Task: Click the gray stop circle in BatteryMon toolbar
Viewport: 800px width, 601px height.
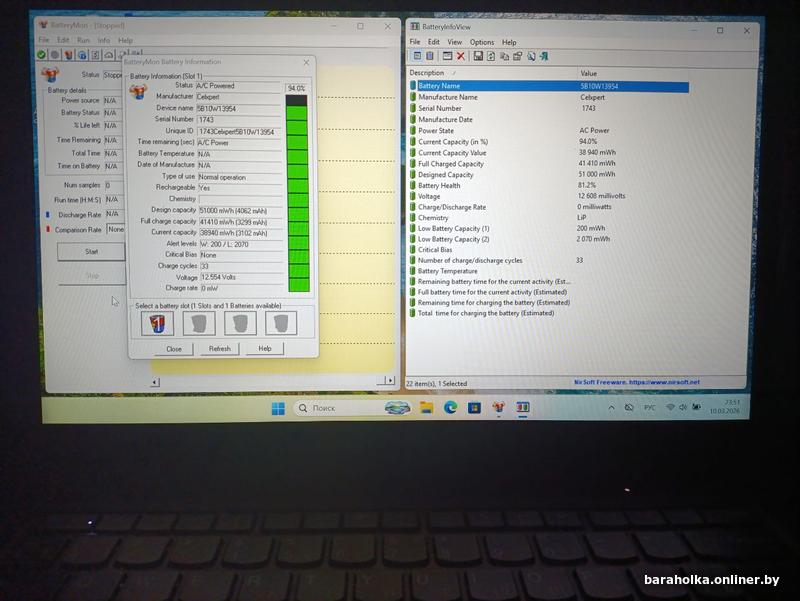Action: [x=55, y=55]
